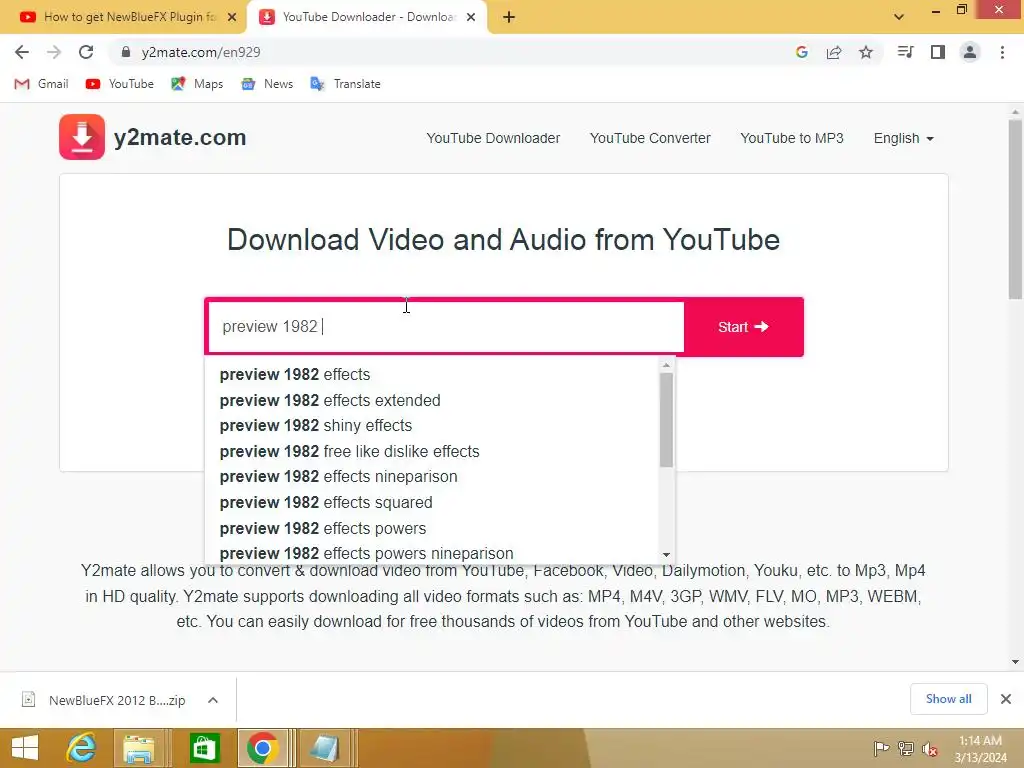
Task: Open File Explorer from taskbar
Action: click(138, 748)
